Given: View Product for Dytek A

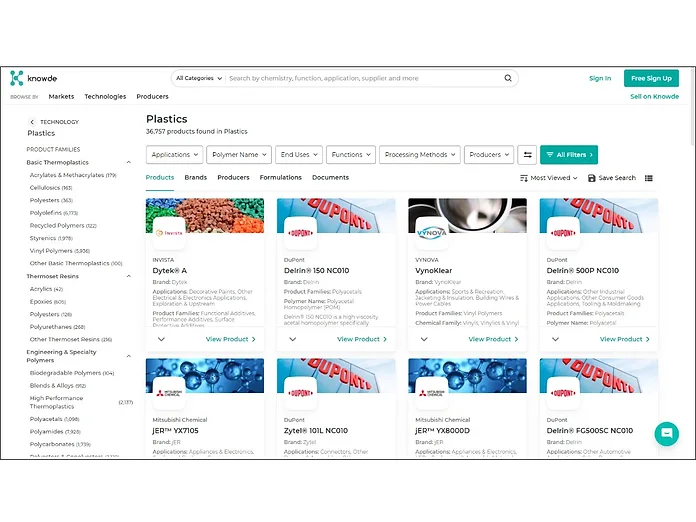Looking at the screenshot, I should click(230, 339).
